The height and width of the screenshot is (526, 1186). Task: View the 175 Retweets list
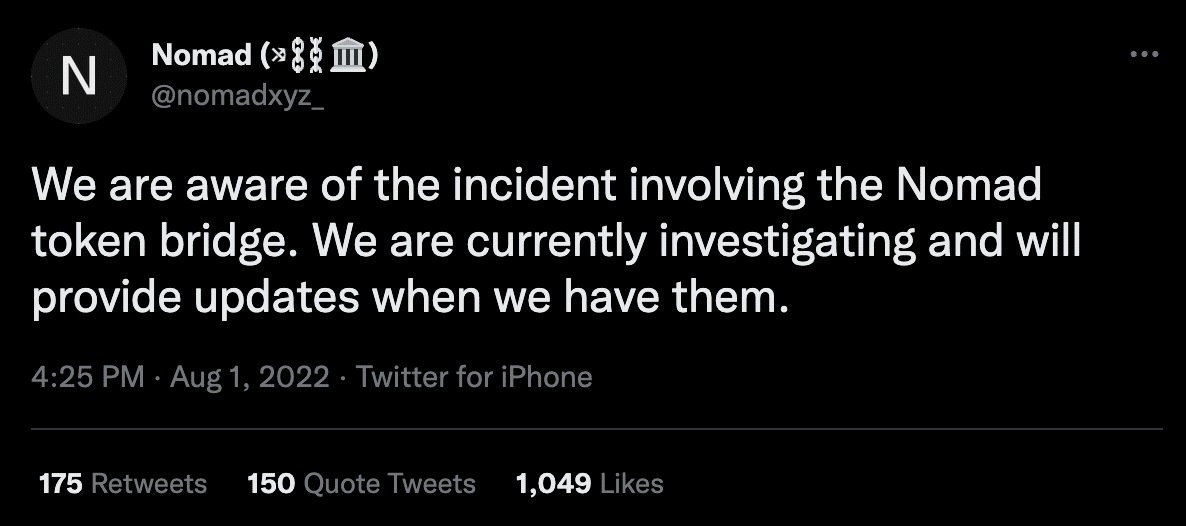[122, 484]
